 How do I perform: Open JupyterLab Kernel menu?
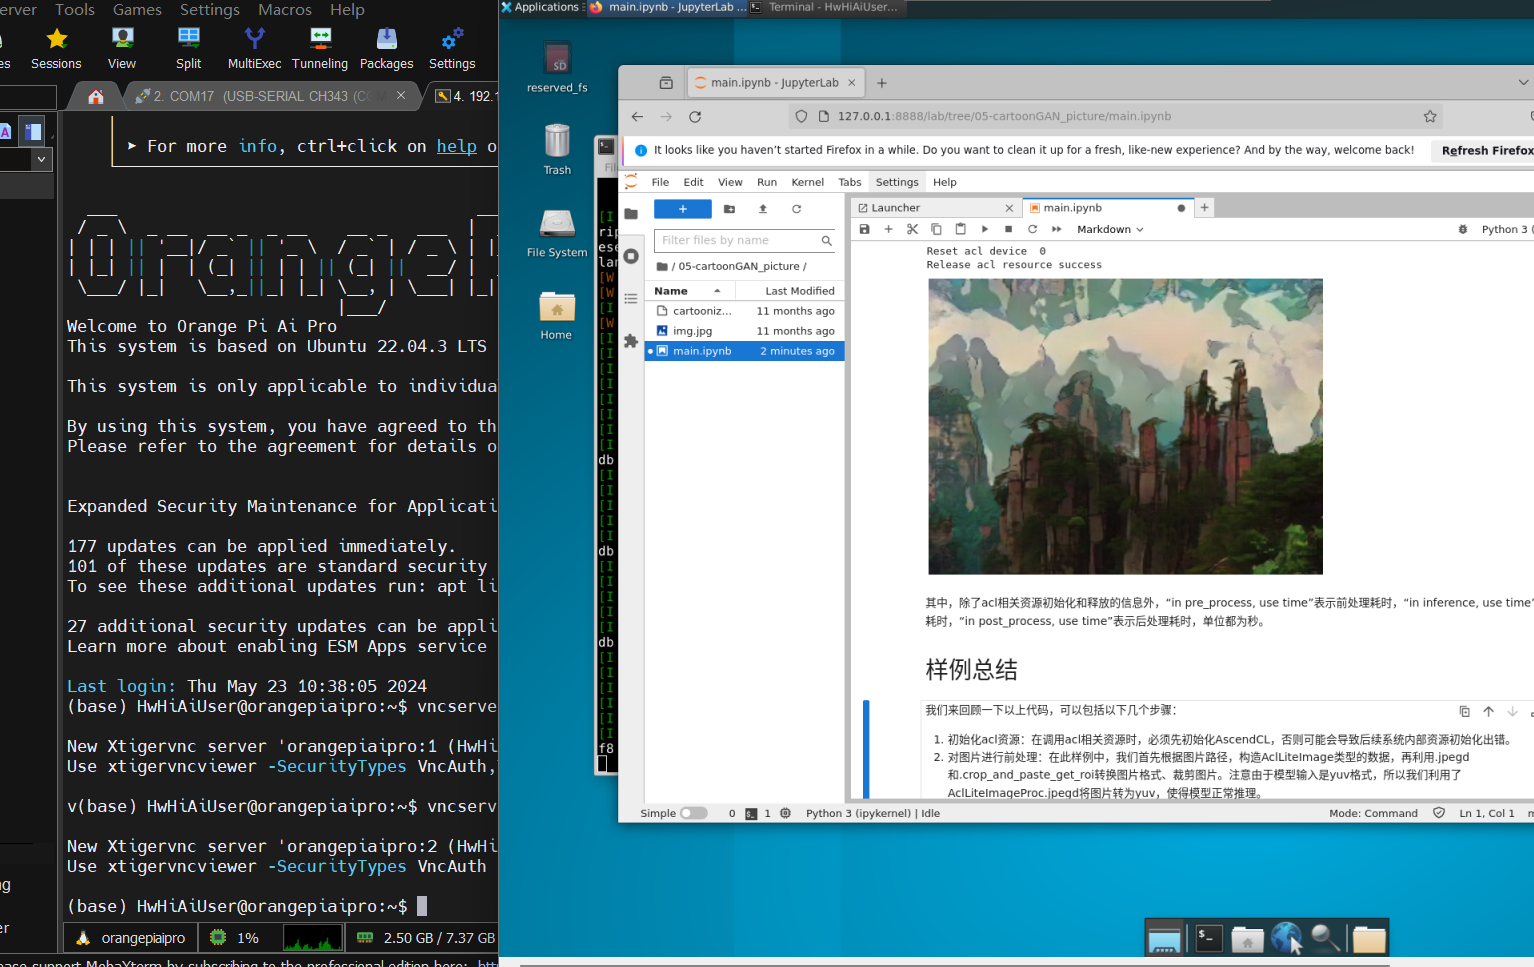coord(807,182)
